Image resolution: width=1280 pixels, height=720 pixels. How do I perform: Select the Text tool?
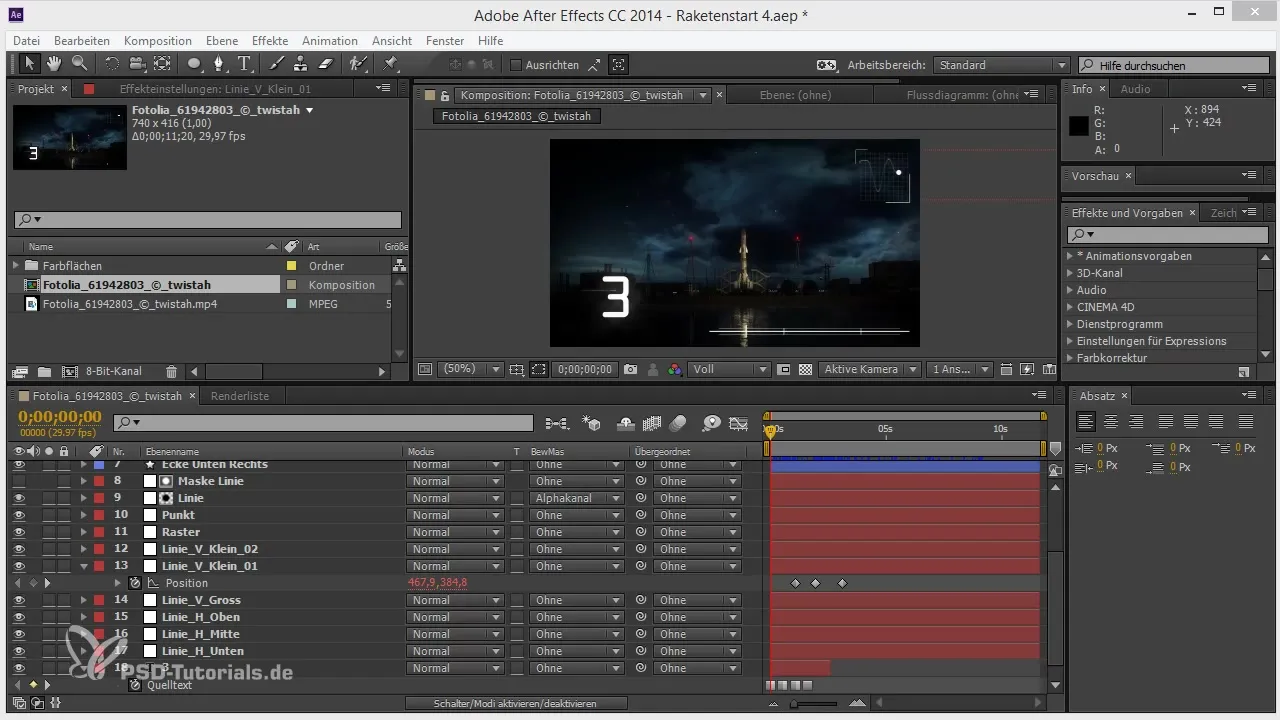(x=245, y=64)
